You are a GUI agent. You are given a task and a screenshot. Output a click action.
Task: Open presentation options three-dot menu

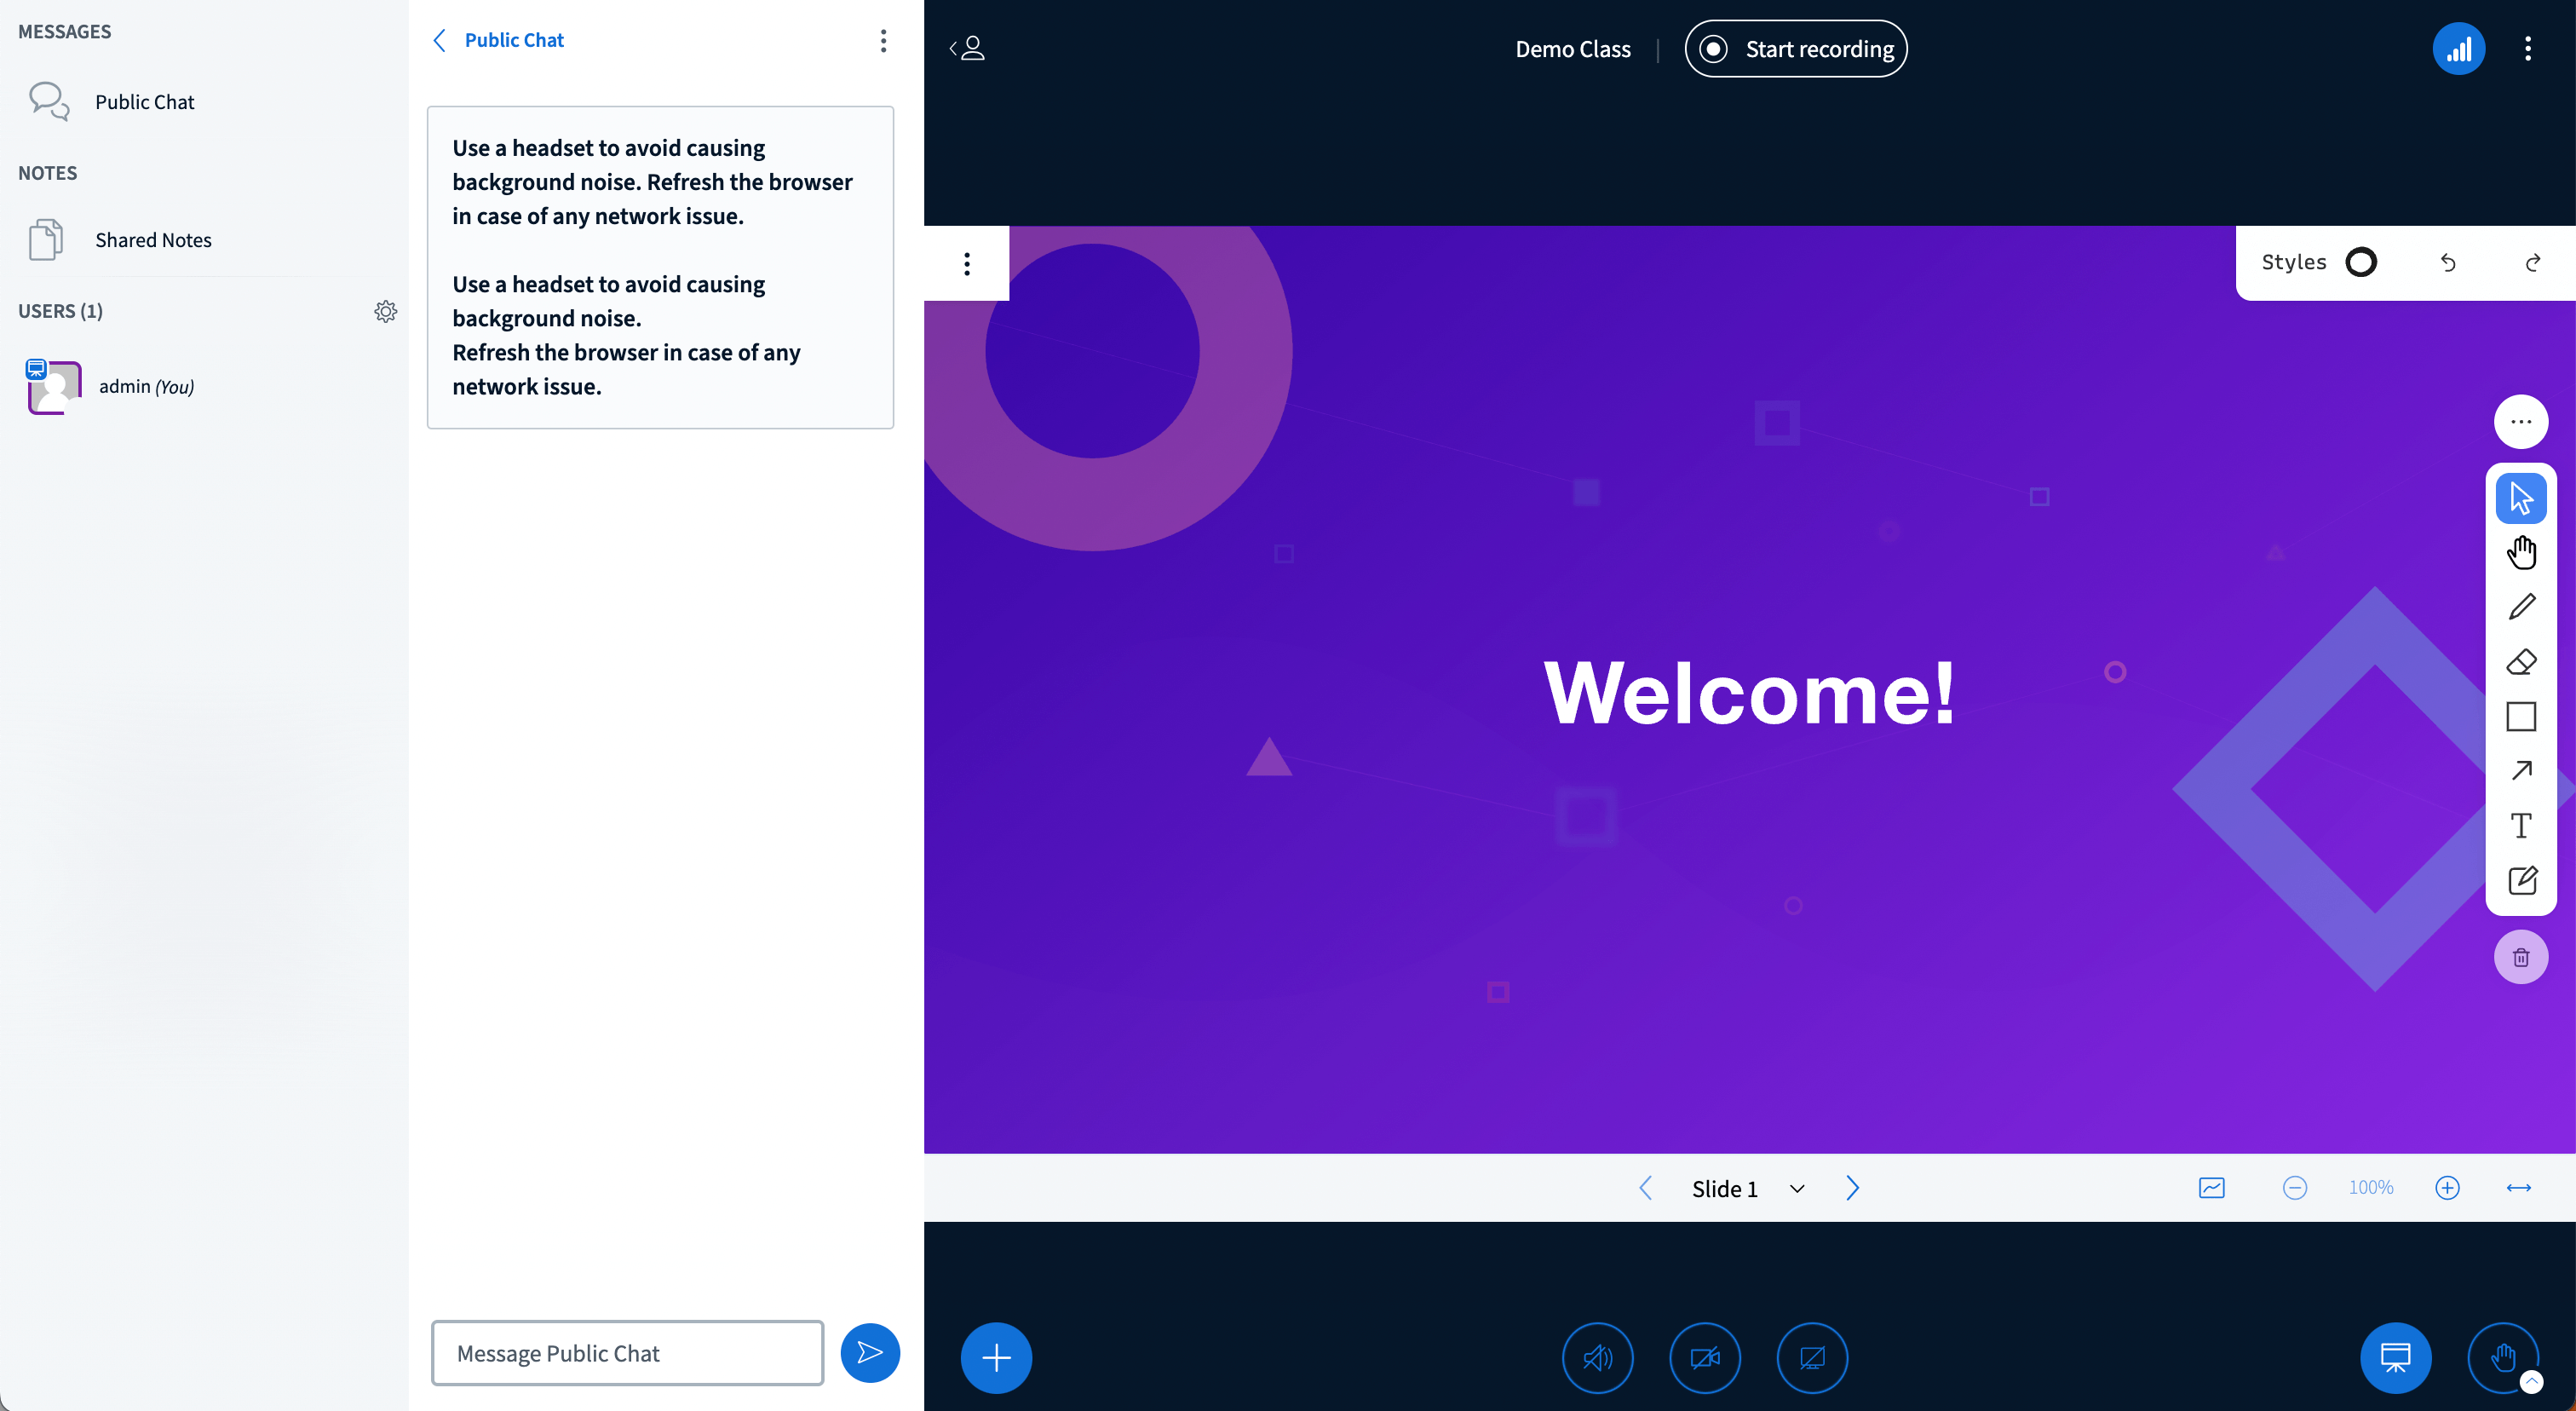click(966, 263)
